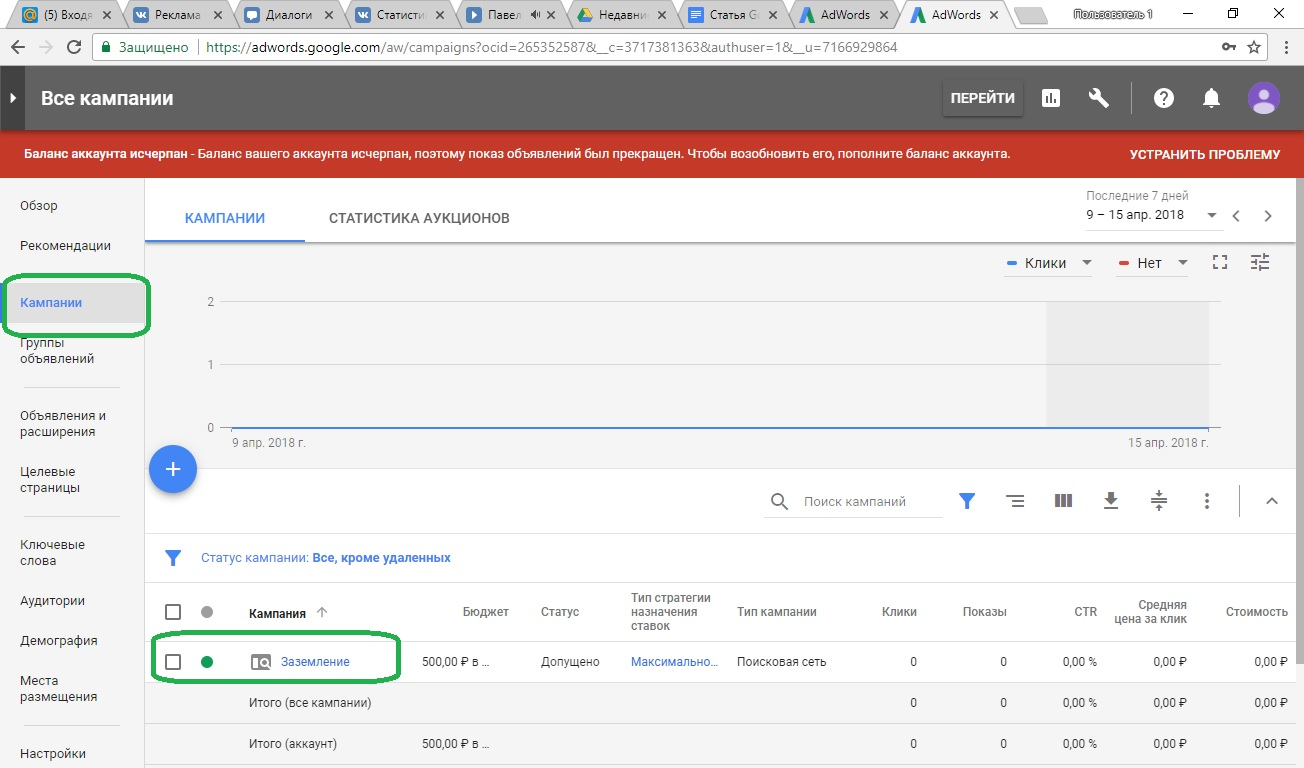Open the columns modification icon

pos(1063,501)
